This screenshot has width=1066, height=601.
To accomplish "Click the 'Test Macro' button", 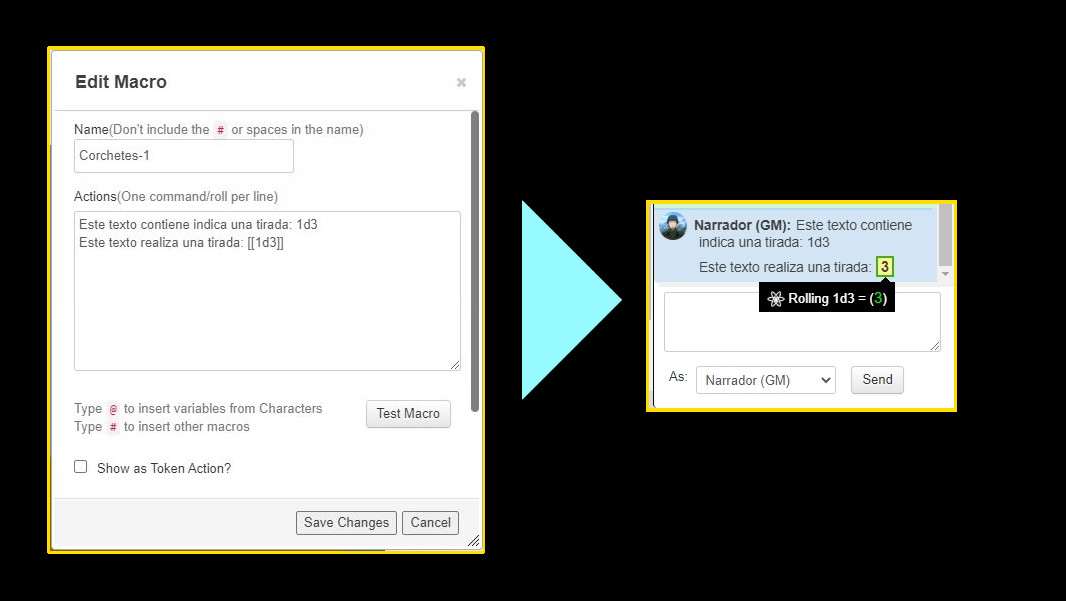I will (x=408, y=413).
